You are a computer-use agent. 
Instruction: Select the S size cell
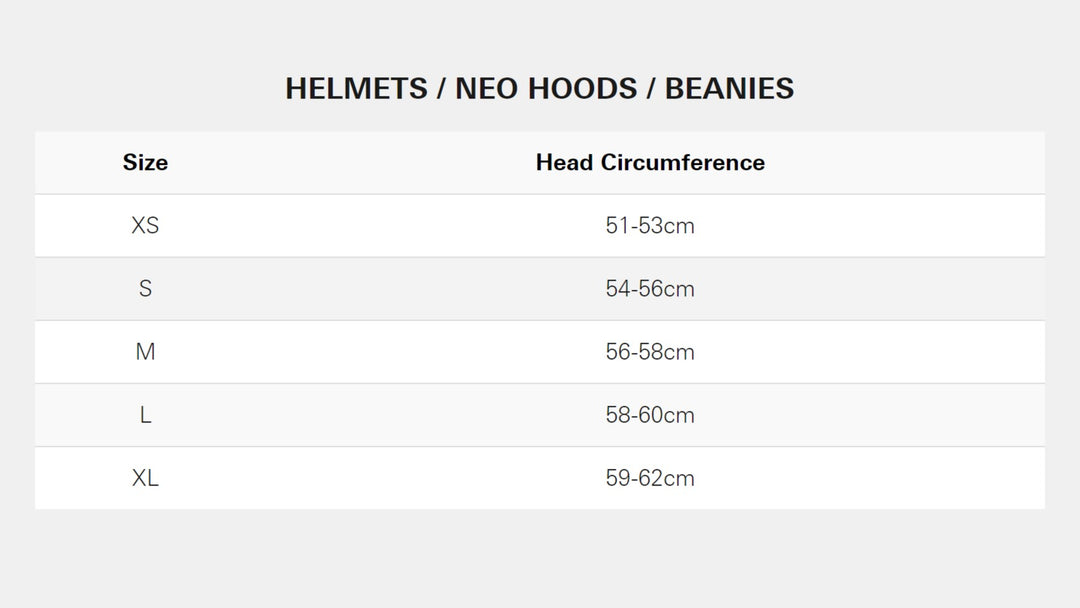pyautogui.click(x=145, y=289)
